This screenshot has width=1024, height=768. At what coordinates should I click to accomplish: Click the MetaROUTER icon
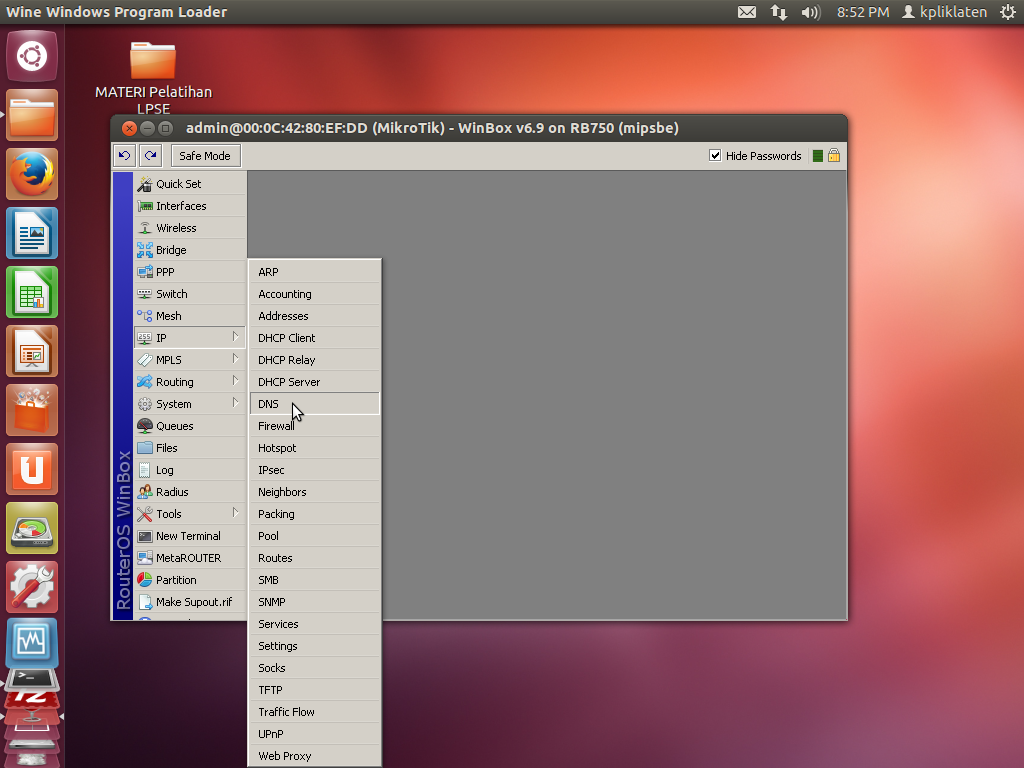pos(144,558)
